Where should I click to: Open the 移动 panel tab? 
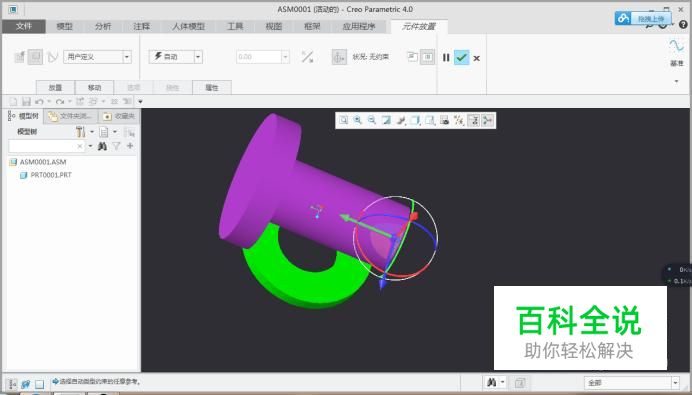[x=94, y=87]
